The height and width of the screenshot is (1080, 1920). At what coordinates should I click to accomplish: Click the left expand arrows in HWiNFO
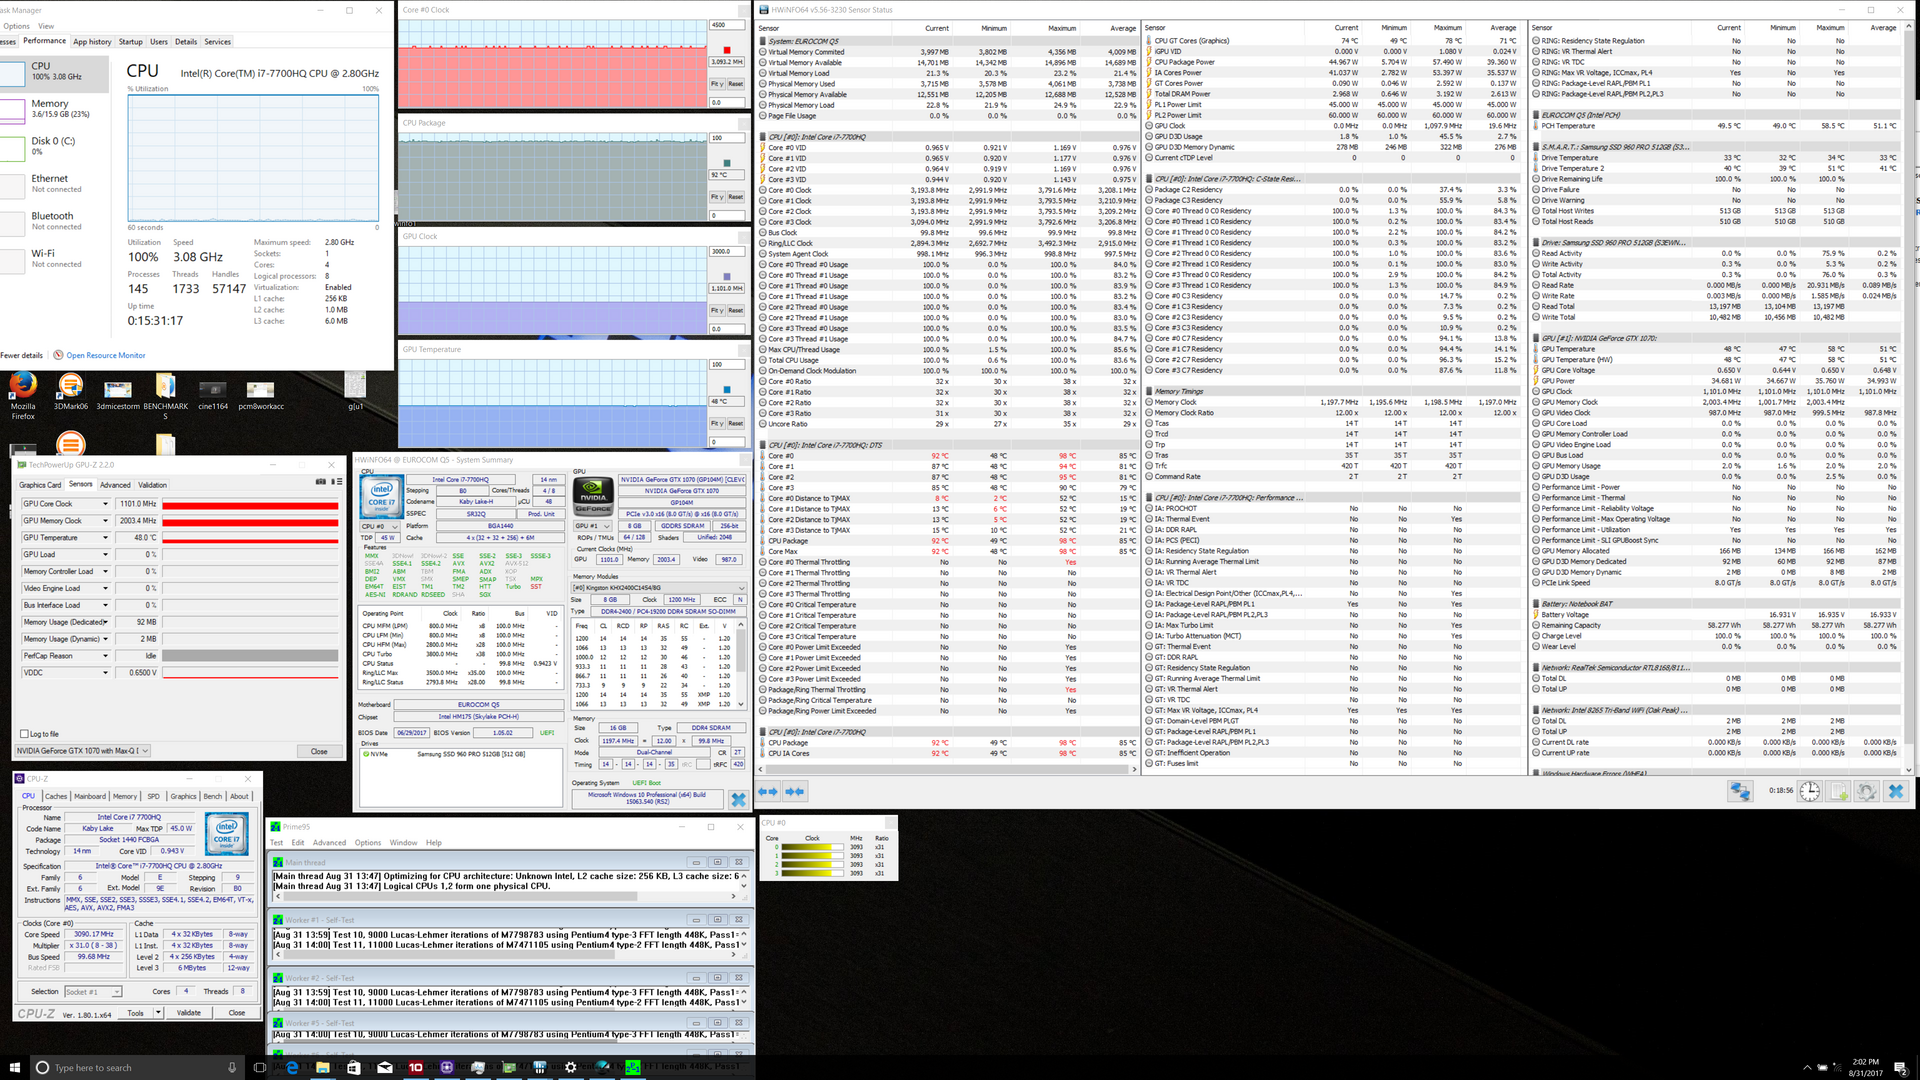[768, 791]
